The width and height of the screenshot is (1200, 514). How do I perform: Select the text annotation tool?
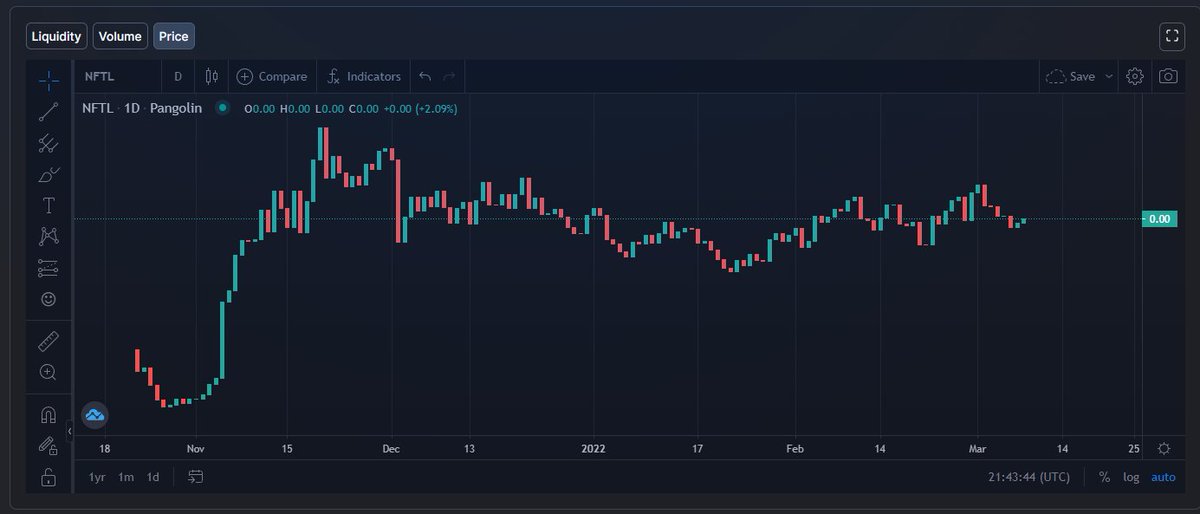48,206
